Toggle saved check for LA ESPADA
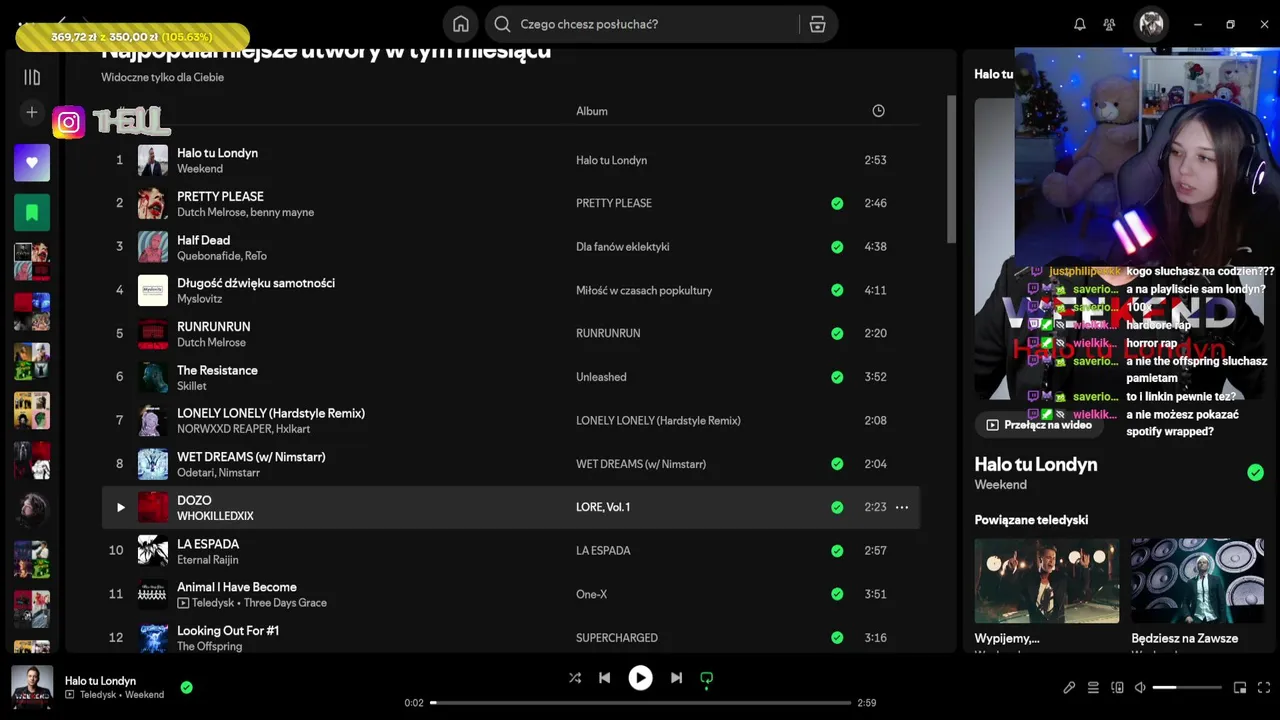This screenshot has height=720, width=1280. click(x=837, y=551)
